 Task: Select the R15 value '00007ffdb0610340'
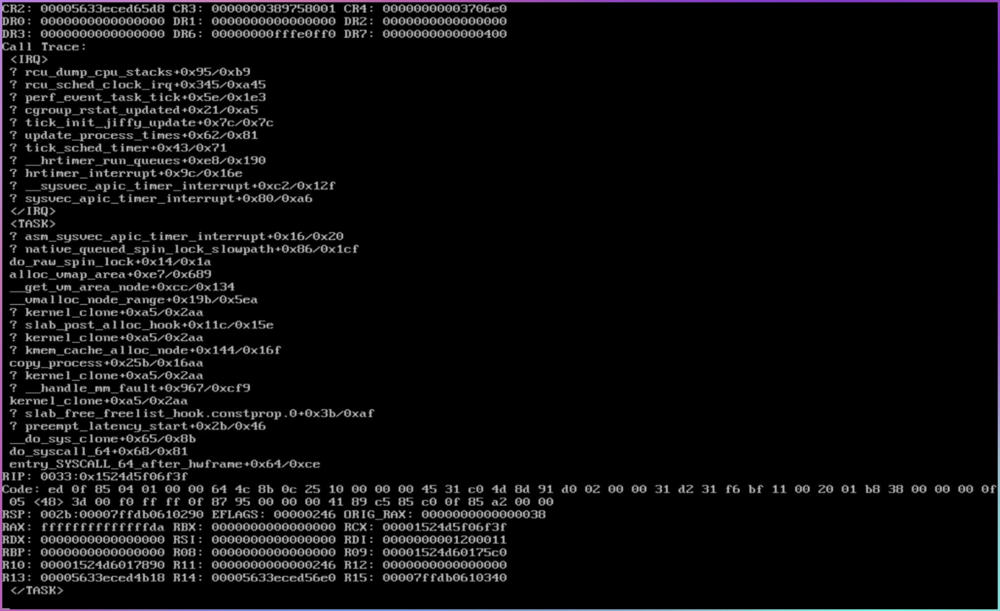(445, 578)
